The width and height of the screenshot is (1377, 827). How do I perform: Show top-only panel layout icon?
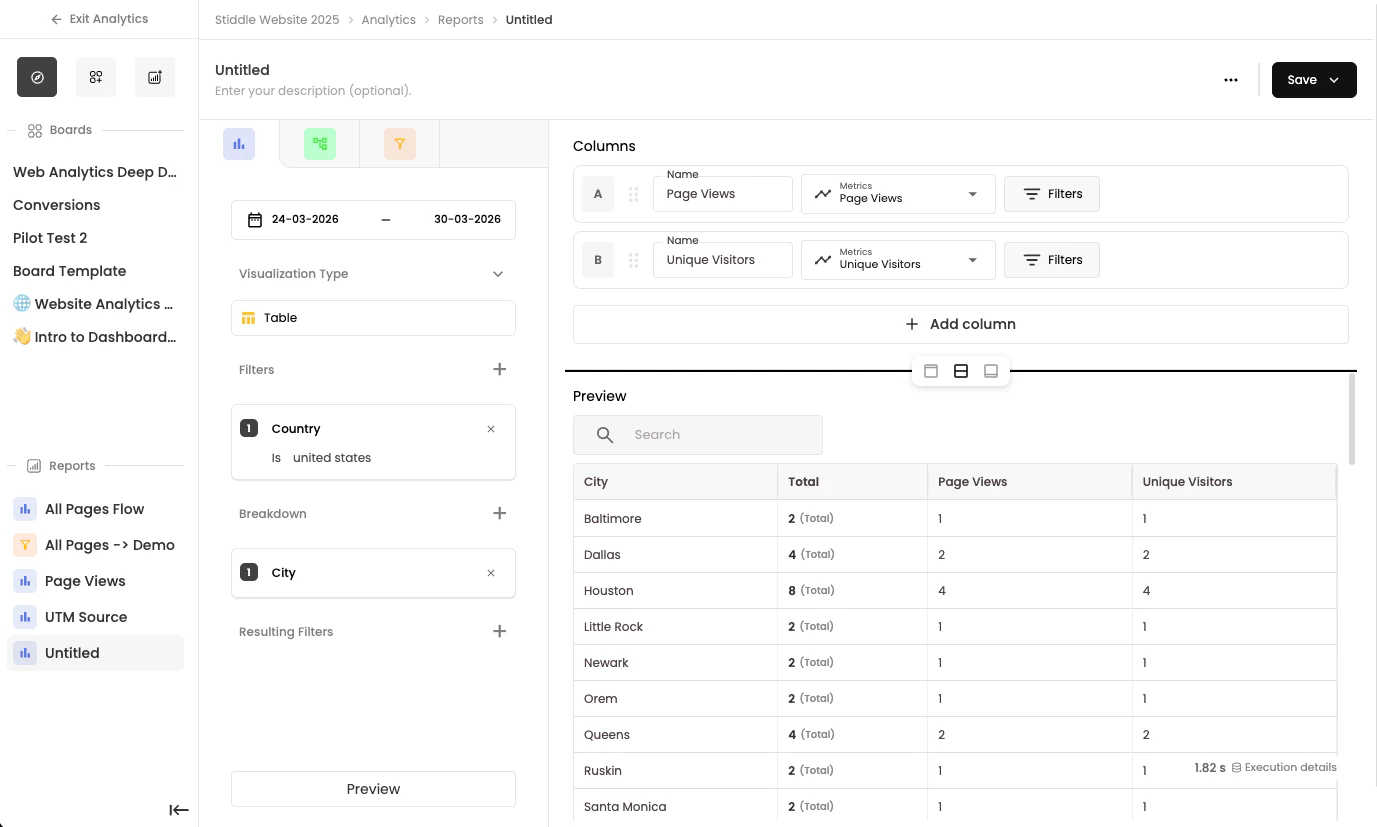pos(931,371)
